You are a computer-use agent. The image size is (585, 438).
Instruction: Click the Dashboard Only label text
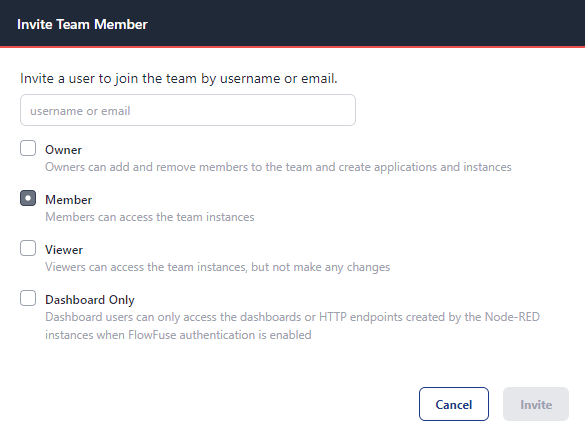pos(90,300)
